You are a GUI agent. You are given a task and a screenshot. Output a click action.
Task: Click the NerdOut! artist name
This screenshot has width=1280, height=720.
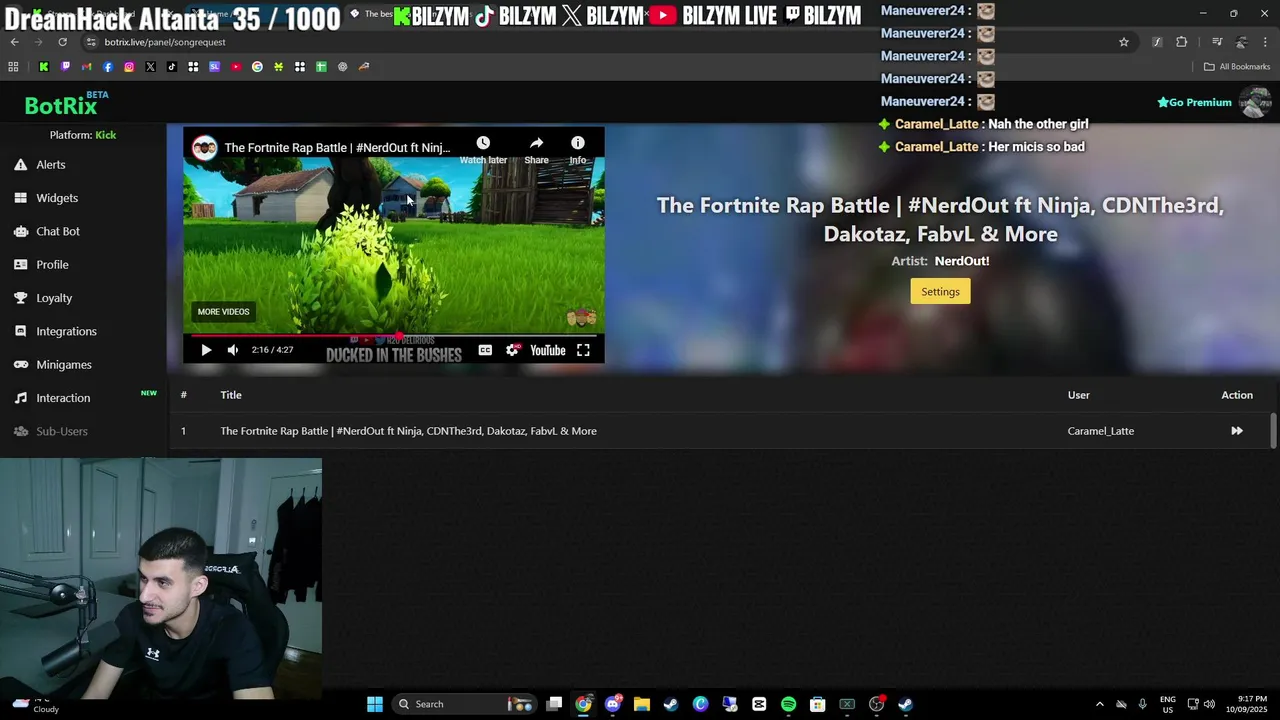click(x=962, y=261)
